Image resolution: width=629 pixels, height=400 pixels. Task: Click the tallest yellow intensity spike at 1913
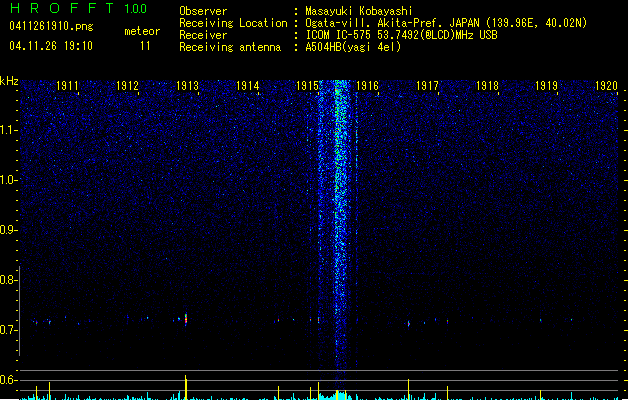pyautogui.click(x=186, y=387)
